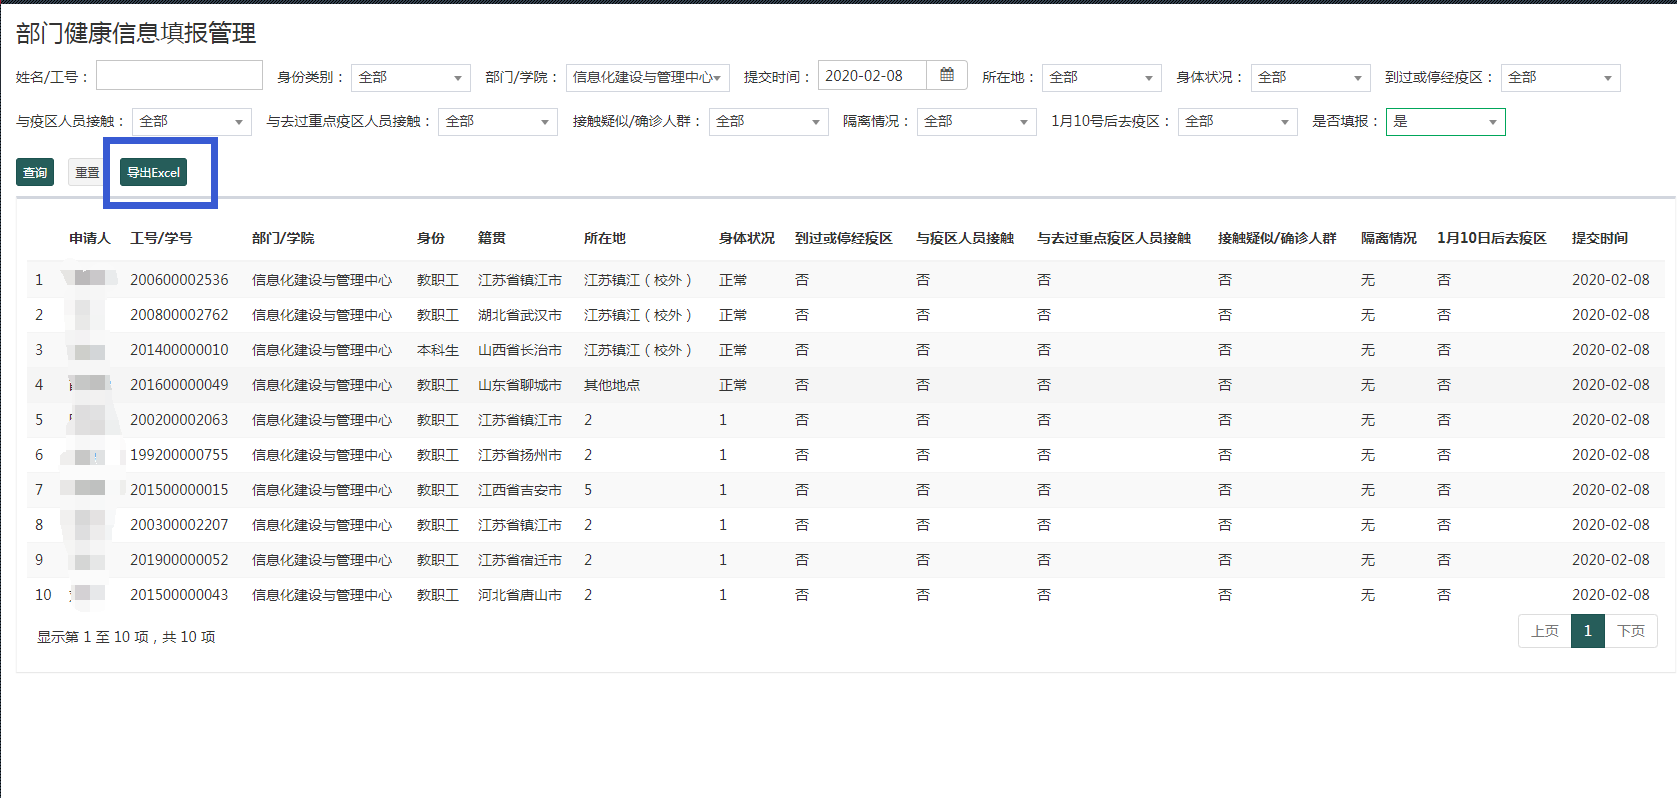
Task: Open the 身份类别 dropdown
Action: point(411,78)
